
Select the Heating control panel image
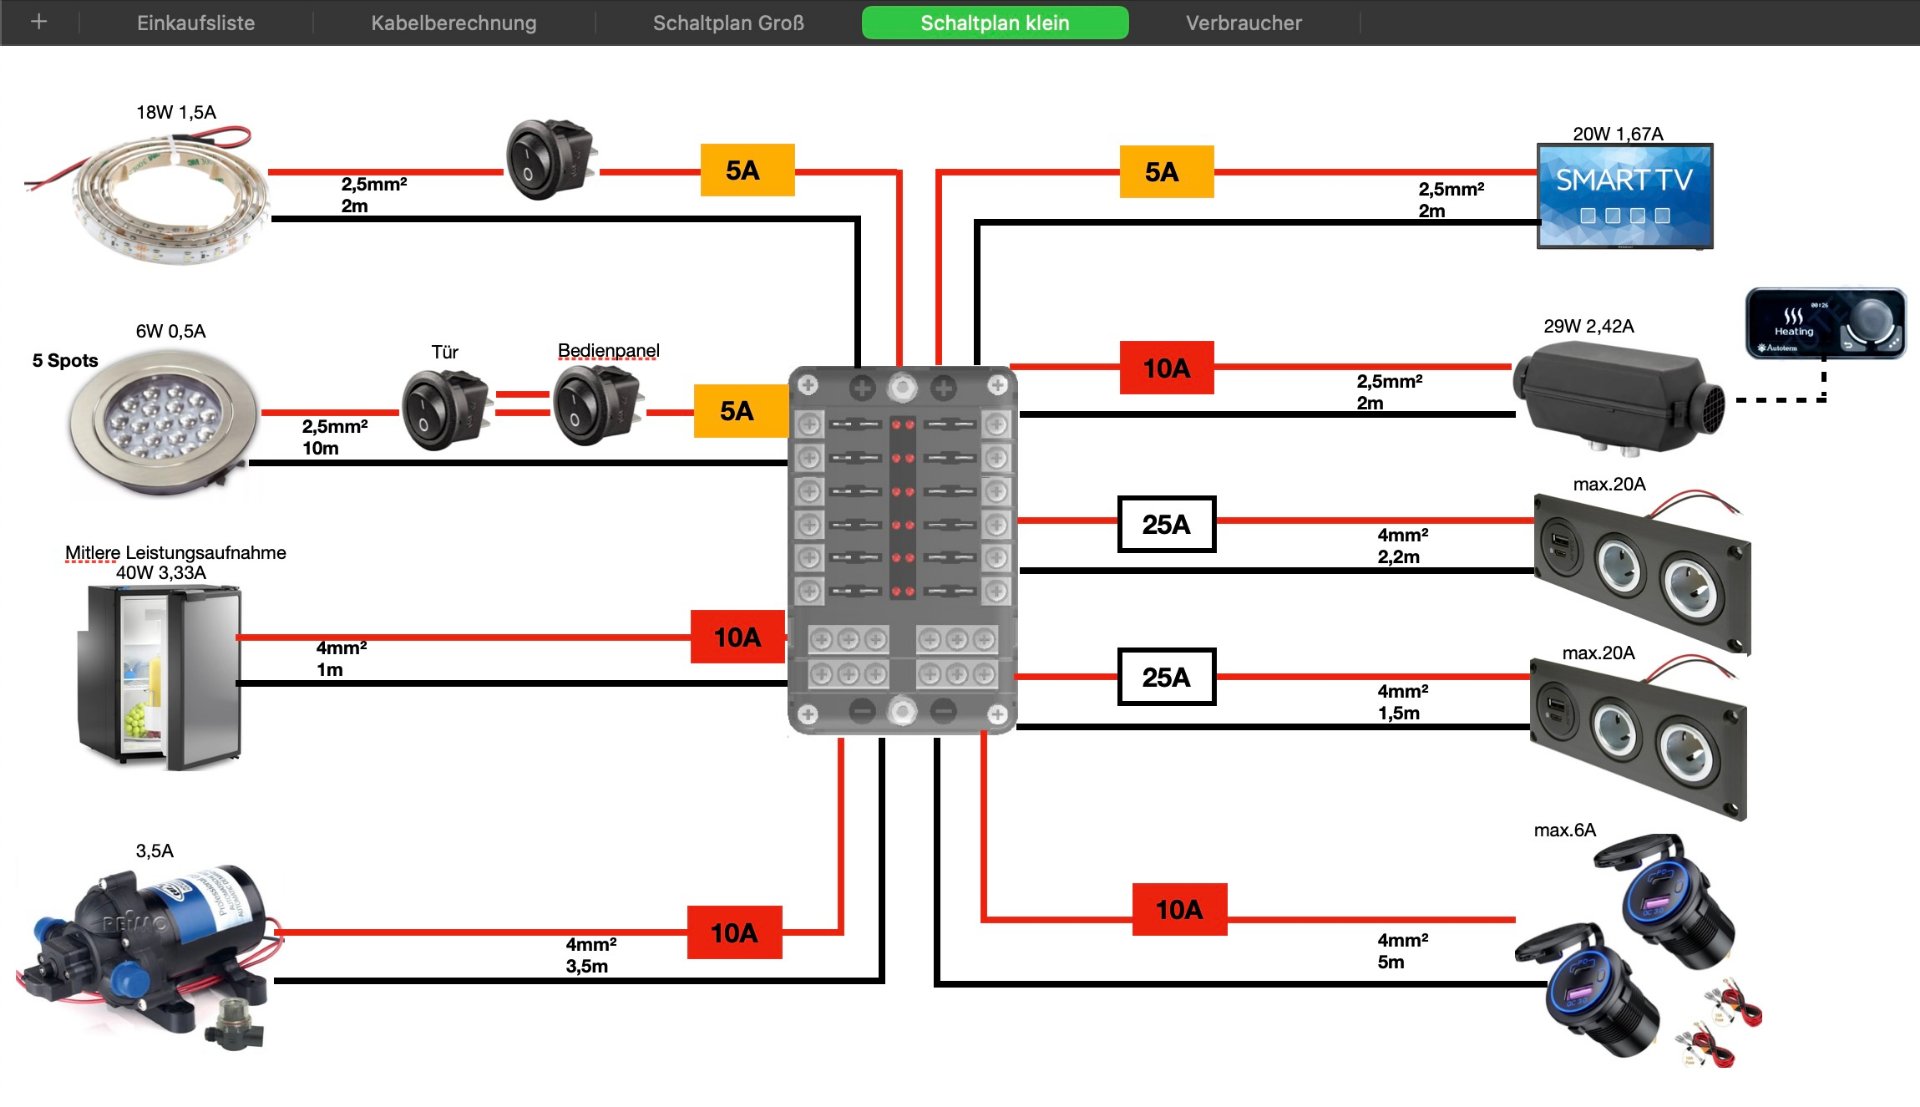coord(1825,323)
